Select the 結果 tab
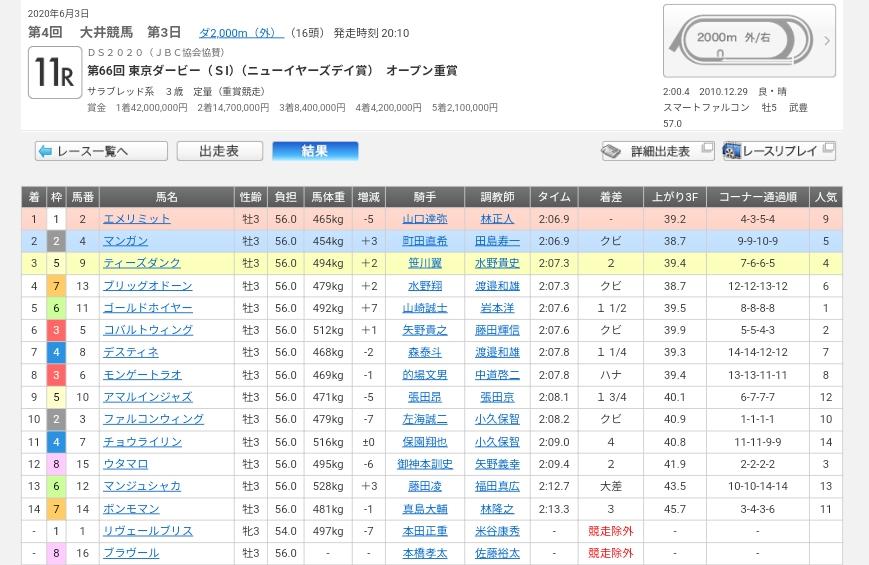The height and width of the screenshot is (565, 869). coord(314,151)
